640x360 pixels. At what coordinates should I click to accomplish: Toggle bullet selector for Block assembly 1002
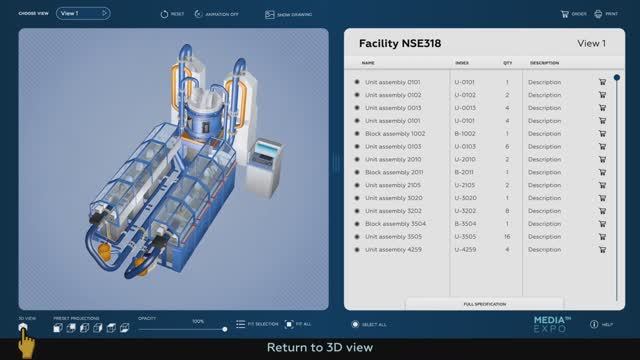click(357, 133)
